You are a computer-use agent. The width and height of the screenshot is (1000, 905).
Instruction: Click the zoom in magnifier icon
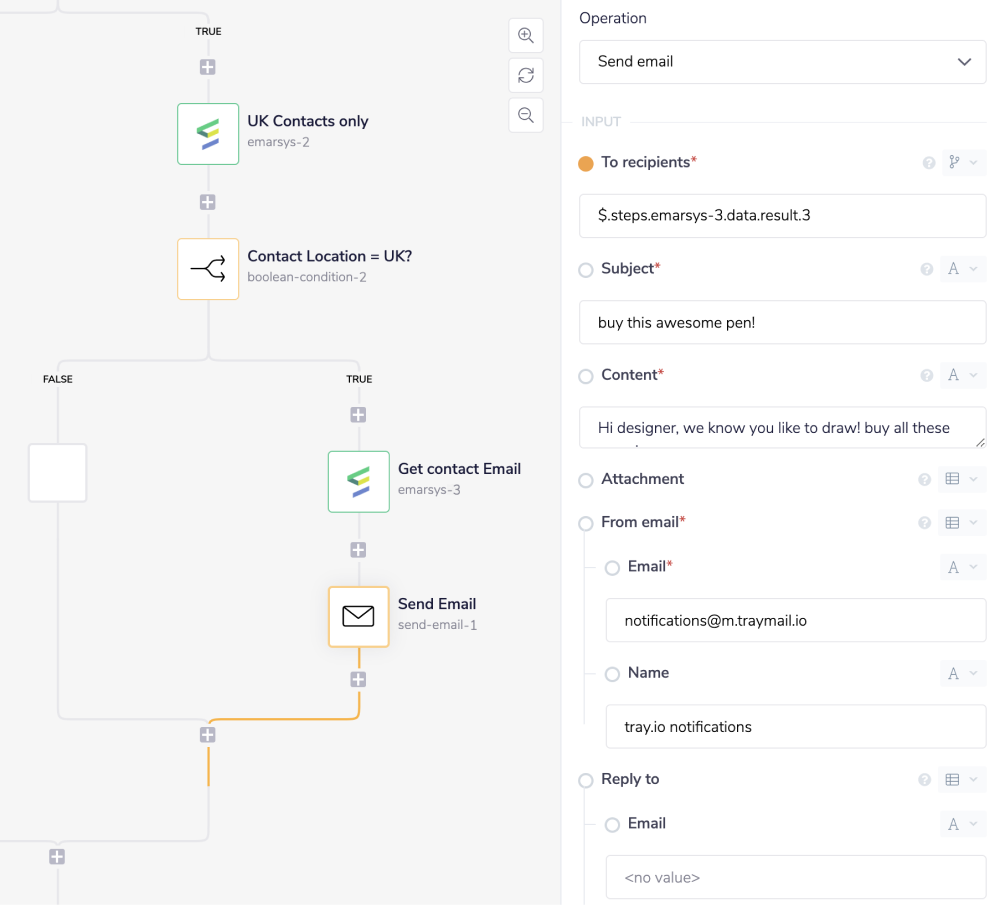click(525, 35)
